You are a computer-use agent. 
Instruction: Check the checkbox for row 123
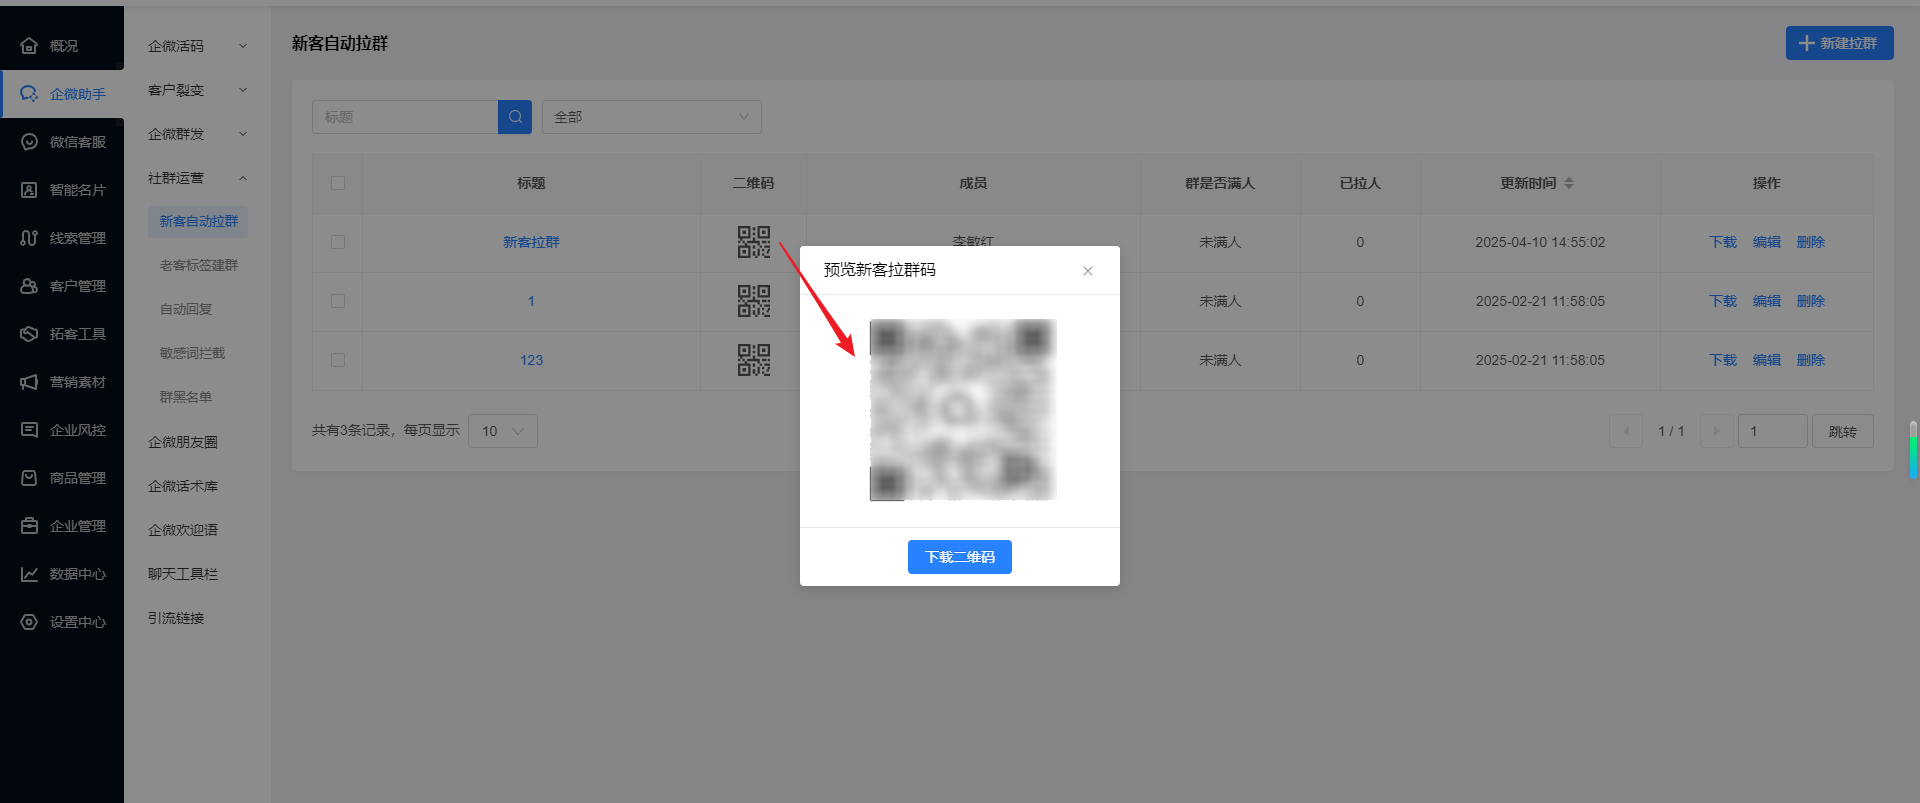coord(338,360)
